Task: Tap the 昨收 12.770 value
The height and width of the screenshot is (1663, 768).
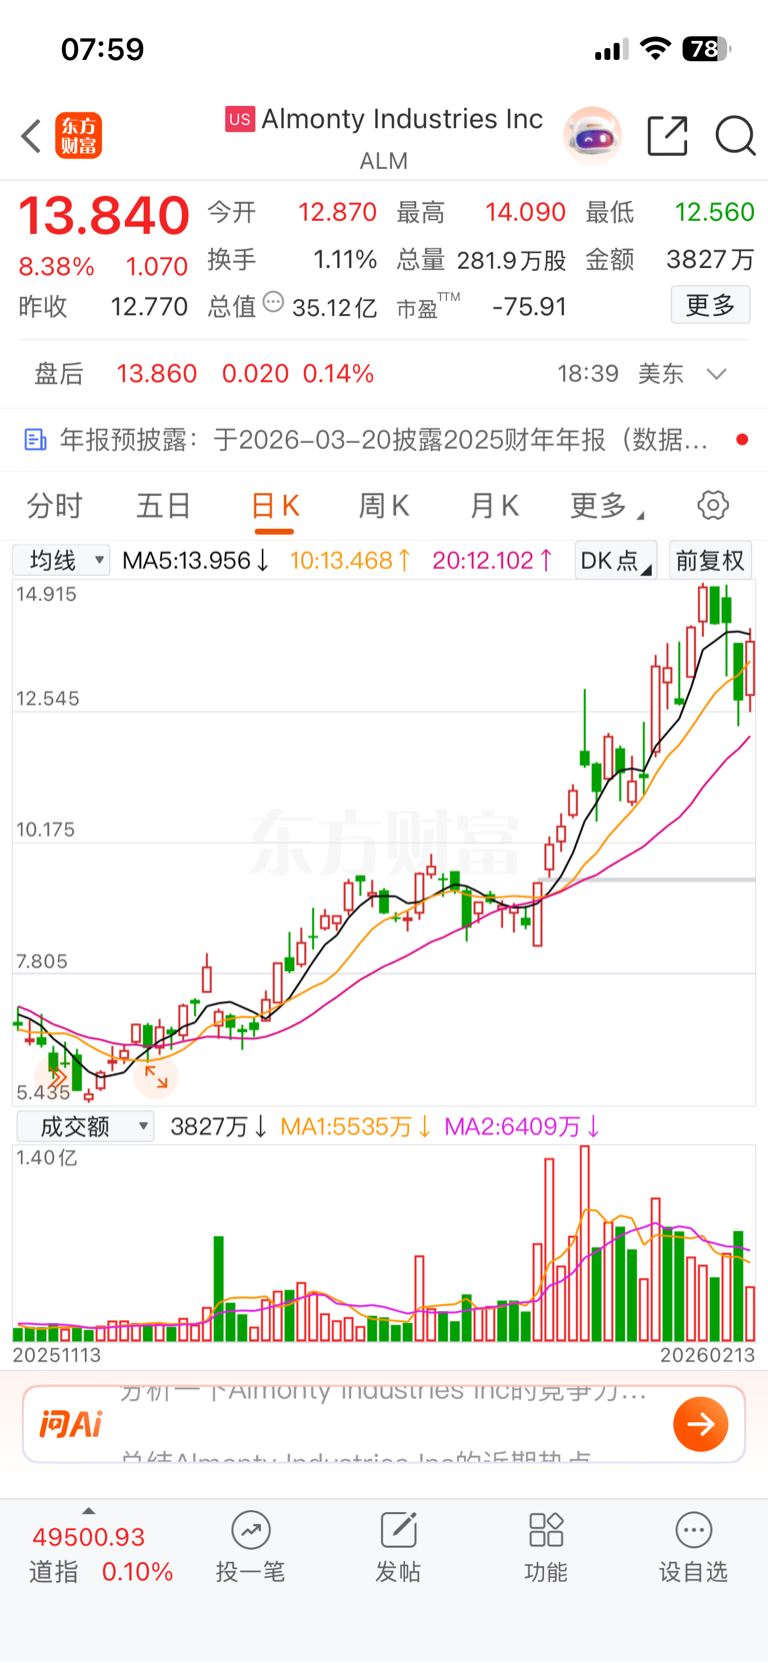Action: [x=149, y=306]
